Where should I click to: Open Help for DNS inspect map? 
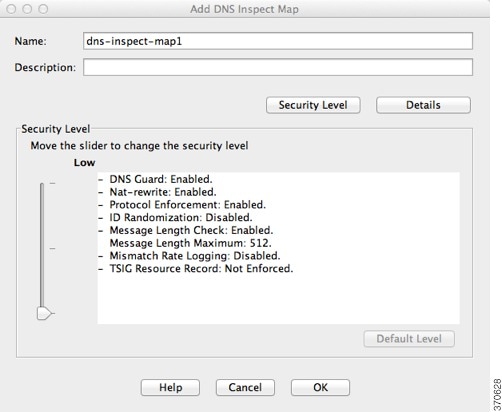(170, 387)
